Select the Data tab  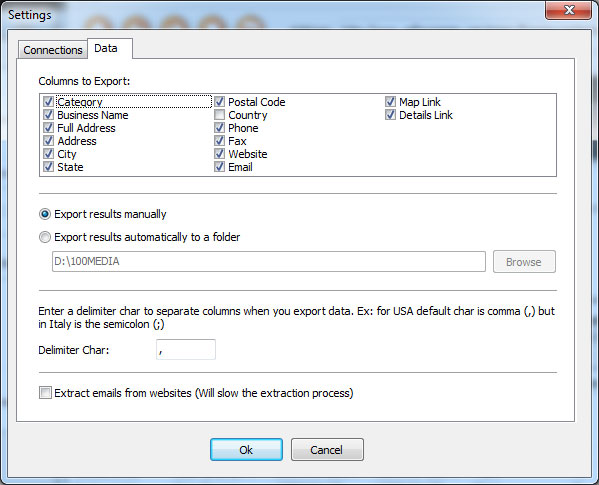[110, 48]
